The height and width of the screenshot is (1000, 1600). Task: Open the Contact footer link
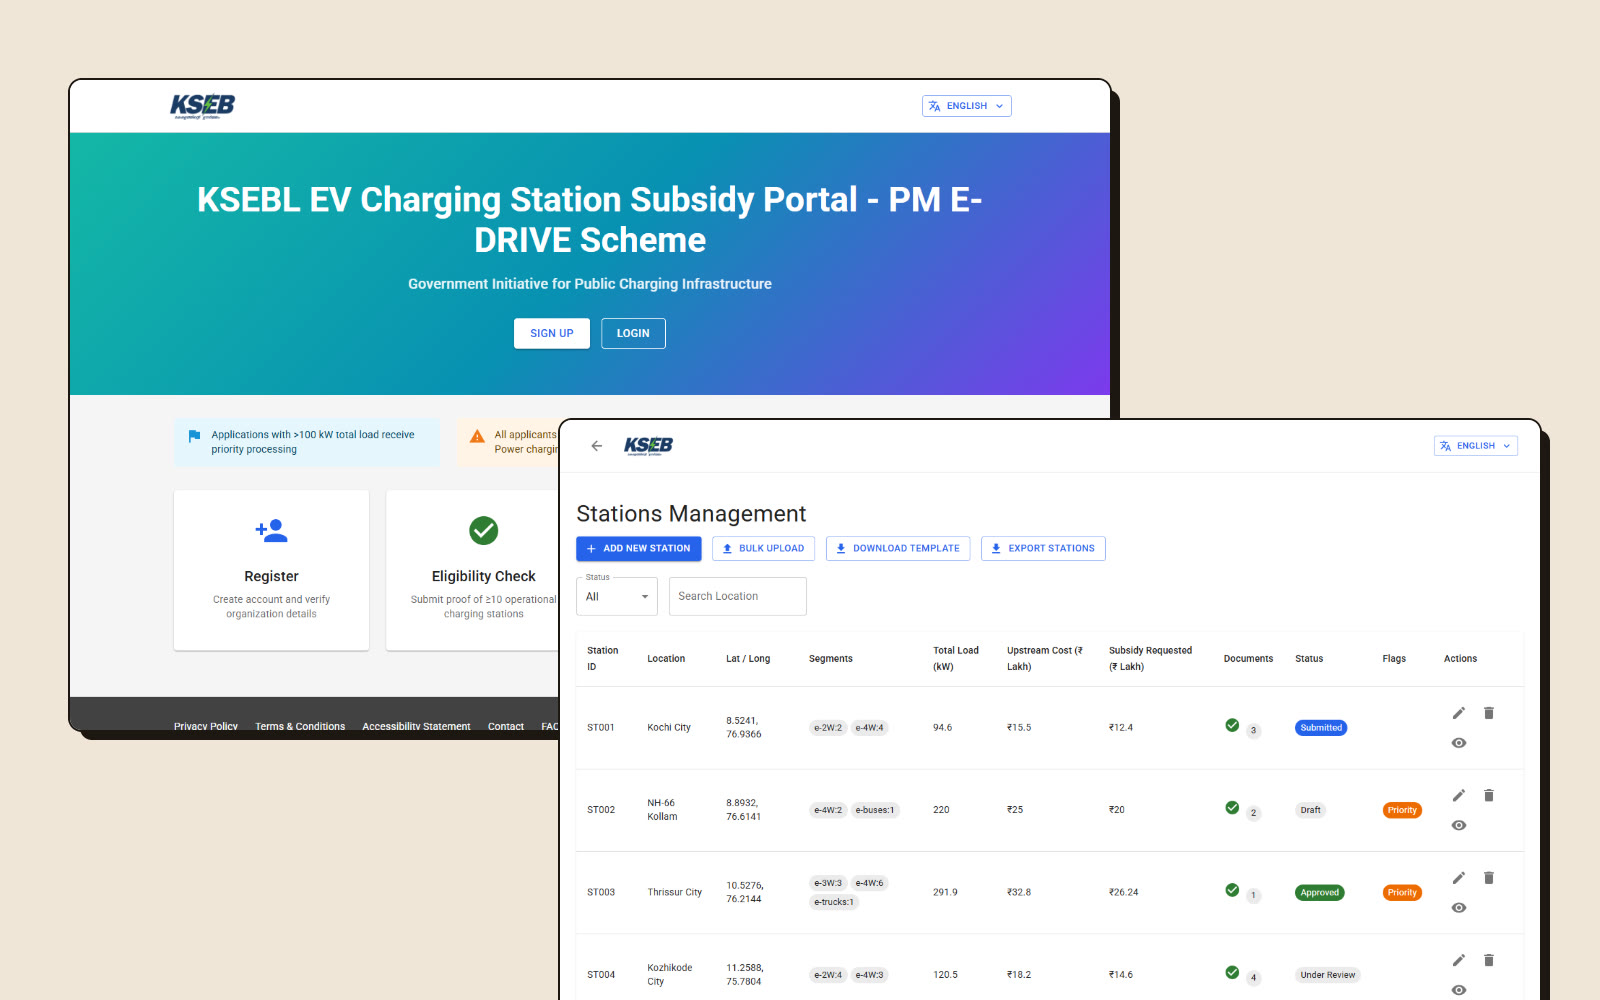click(x=506, y=726)
